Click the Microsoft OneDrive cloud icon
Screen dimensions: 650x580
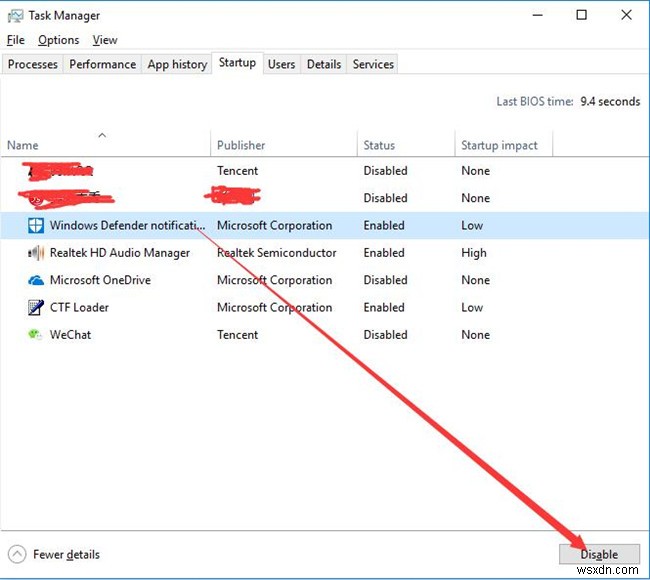point(35,281)
